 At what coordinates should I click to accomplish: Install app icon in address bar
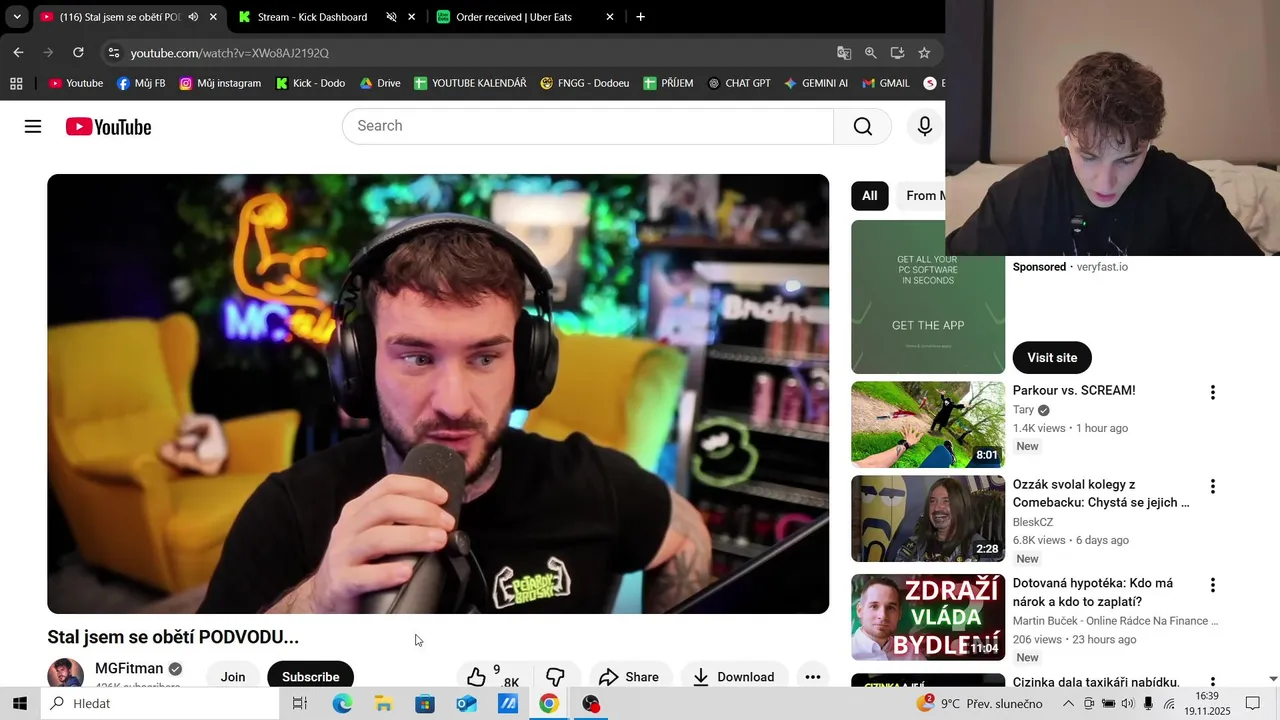(897, 53)
